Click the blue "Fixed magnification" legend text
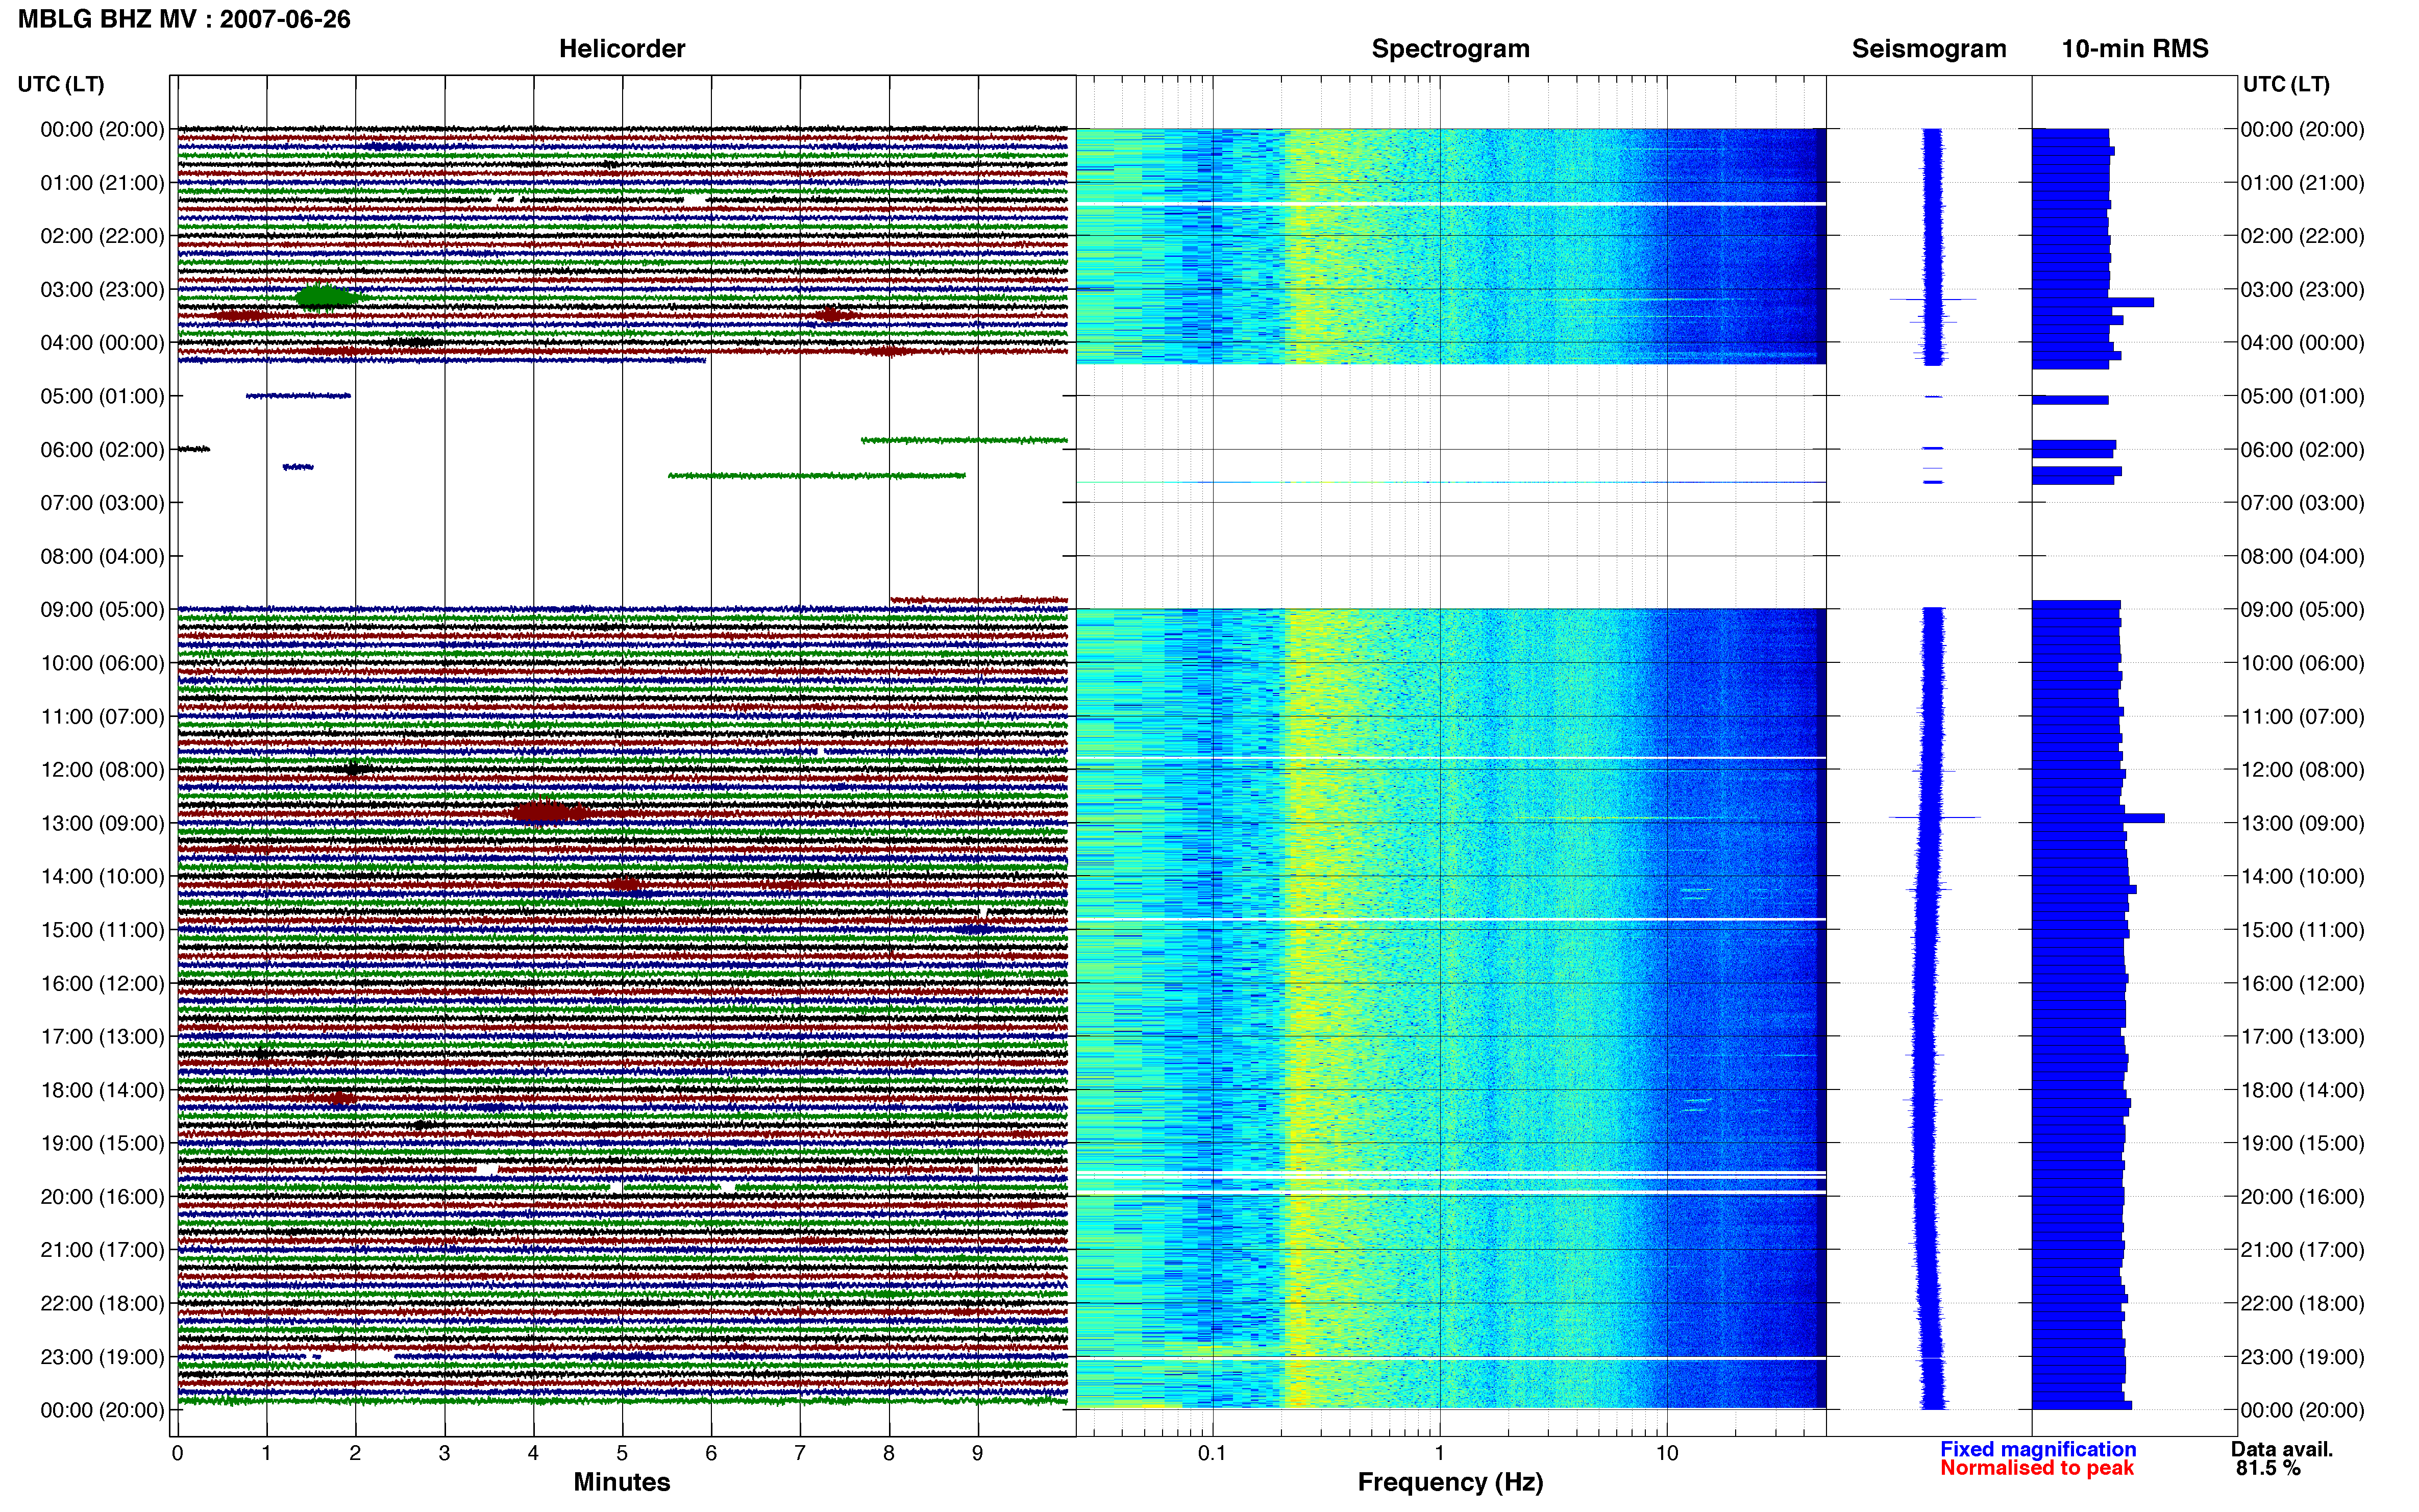Viewport: 2419px width, 1512px height. tap(2038, 1449)
